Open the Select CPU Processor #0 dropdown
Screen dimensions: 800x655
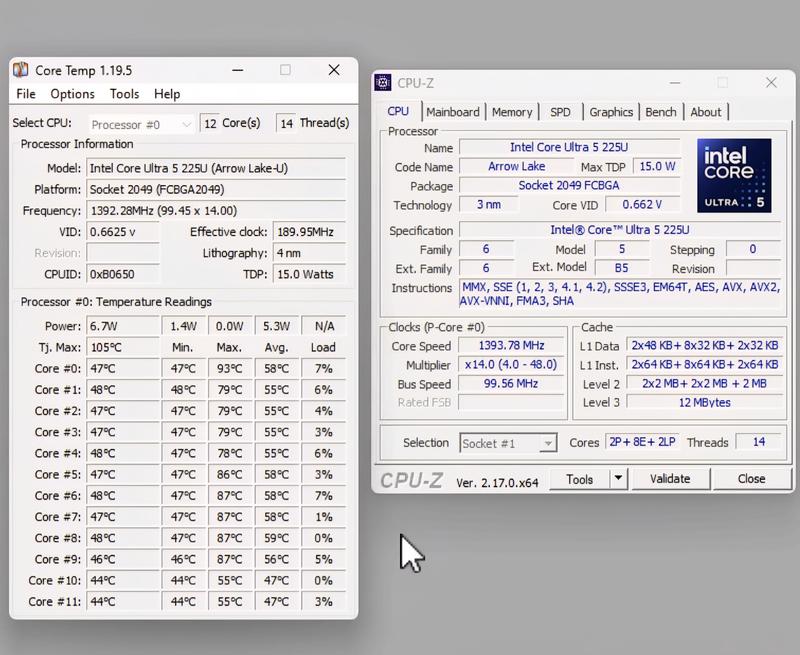point(142,124)
